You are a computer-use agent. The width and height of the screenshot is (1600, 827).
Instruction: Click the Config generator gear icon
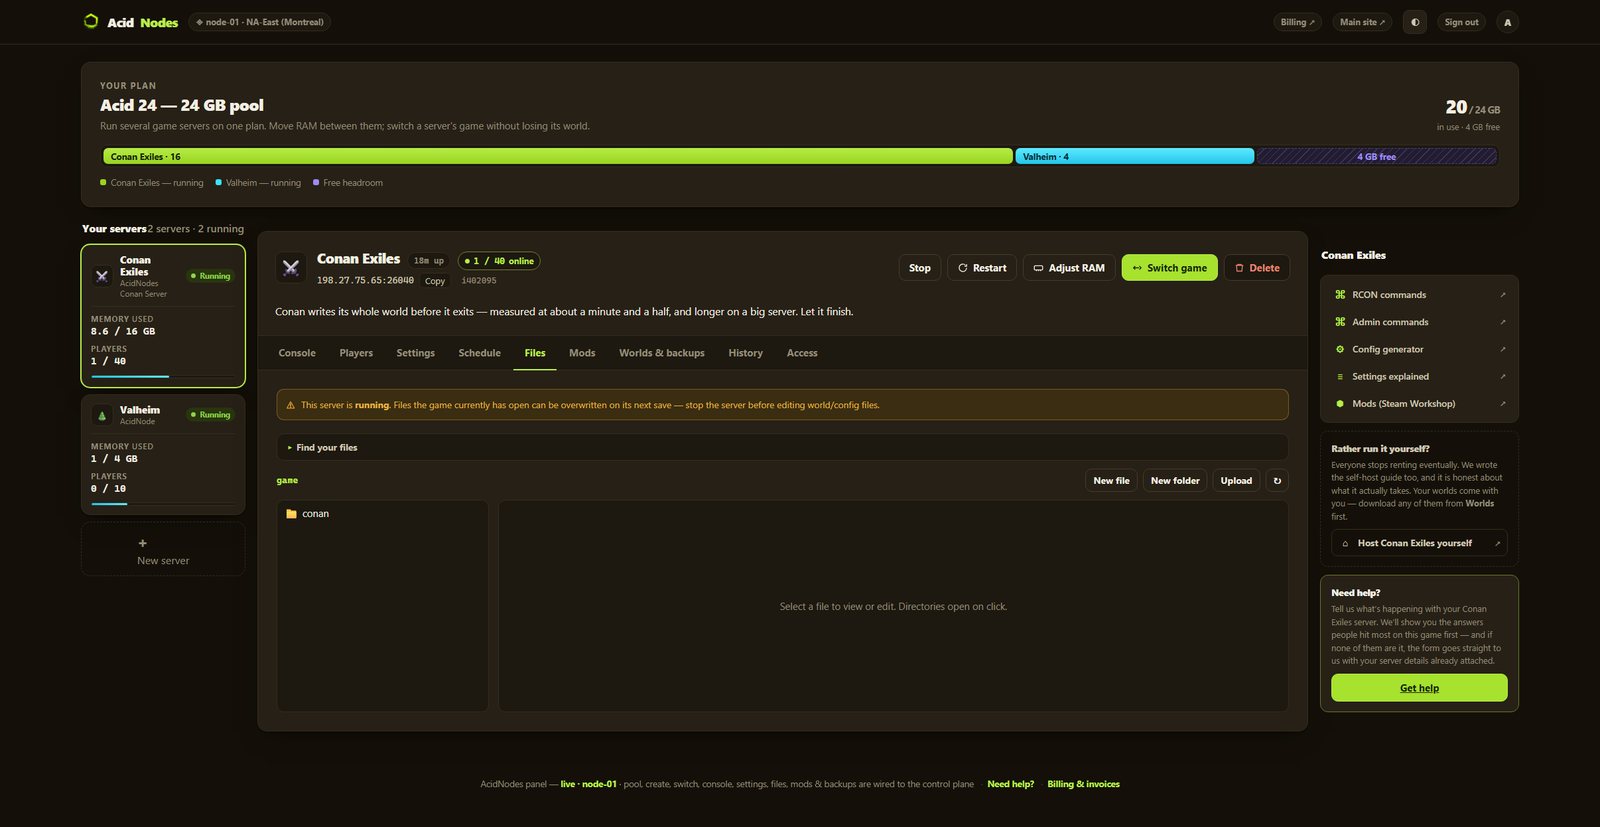coord(1340,349)
